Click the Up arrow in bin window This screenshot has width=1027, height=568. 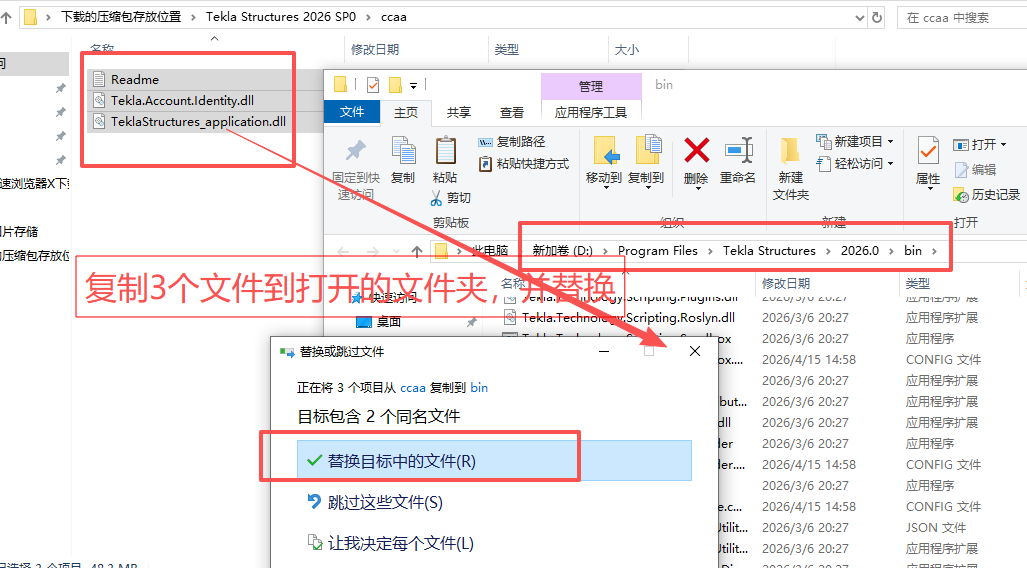pyautogui.click(x=417, y=251)
